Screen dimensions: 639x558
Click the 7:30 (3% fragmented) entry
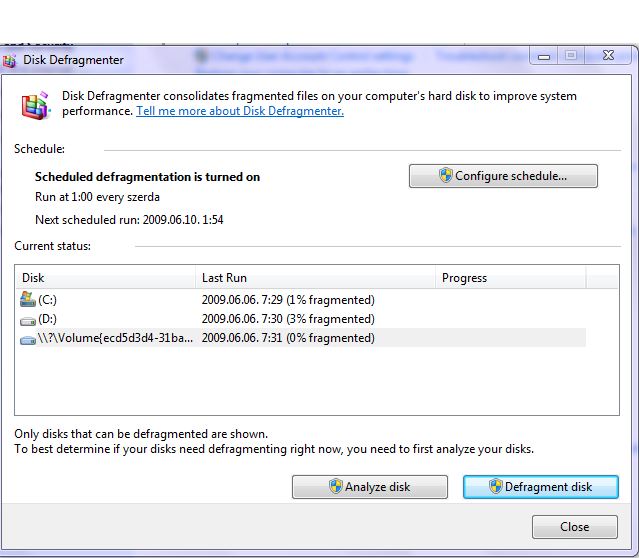288,319
